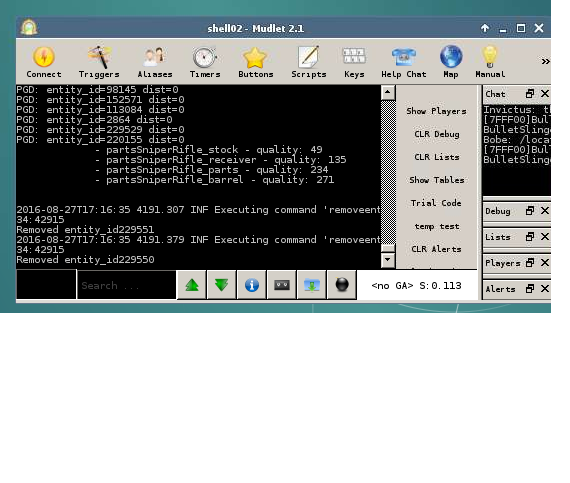Open the Aliases editor
Image resolution: width=570 pixels, height=483 pixels.
155,62
